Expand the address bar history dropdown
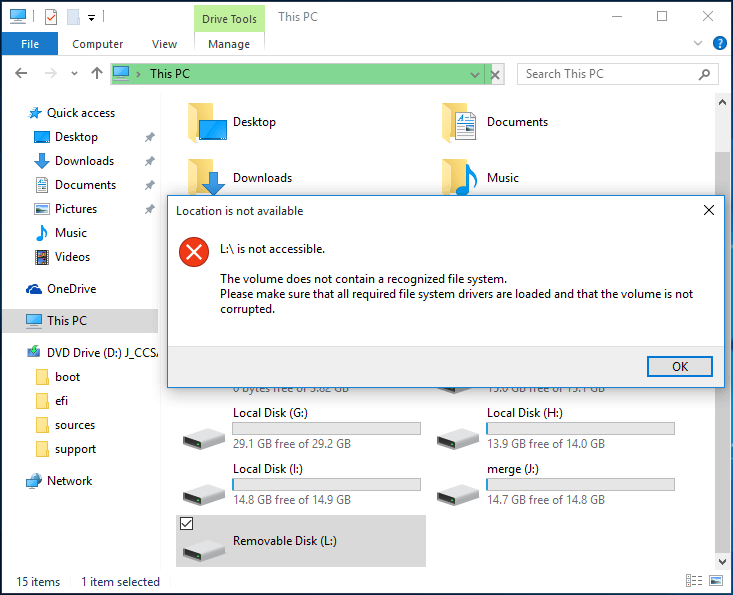The width and height of the screenshot is (733, 595). (475, 74)
